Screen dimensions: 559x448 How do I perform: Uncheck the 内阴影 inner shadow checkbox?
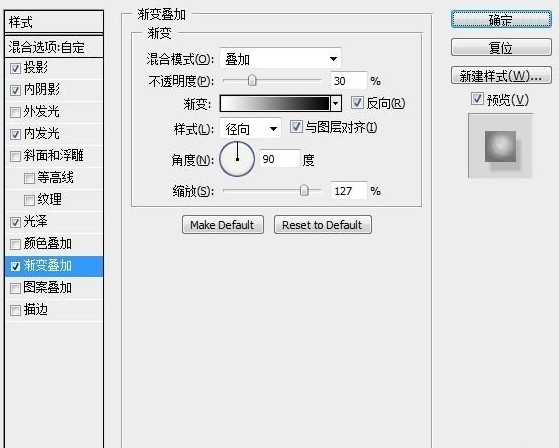pos(15,90)
